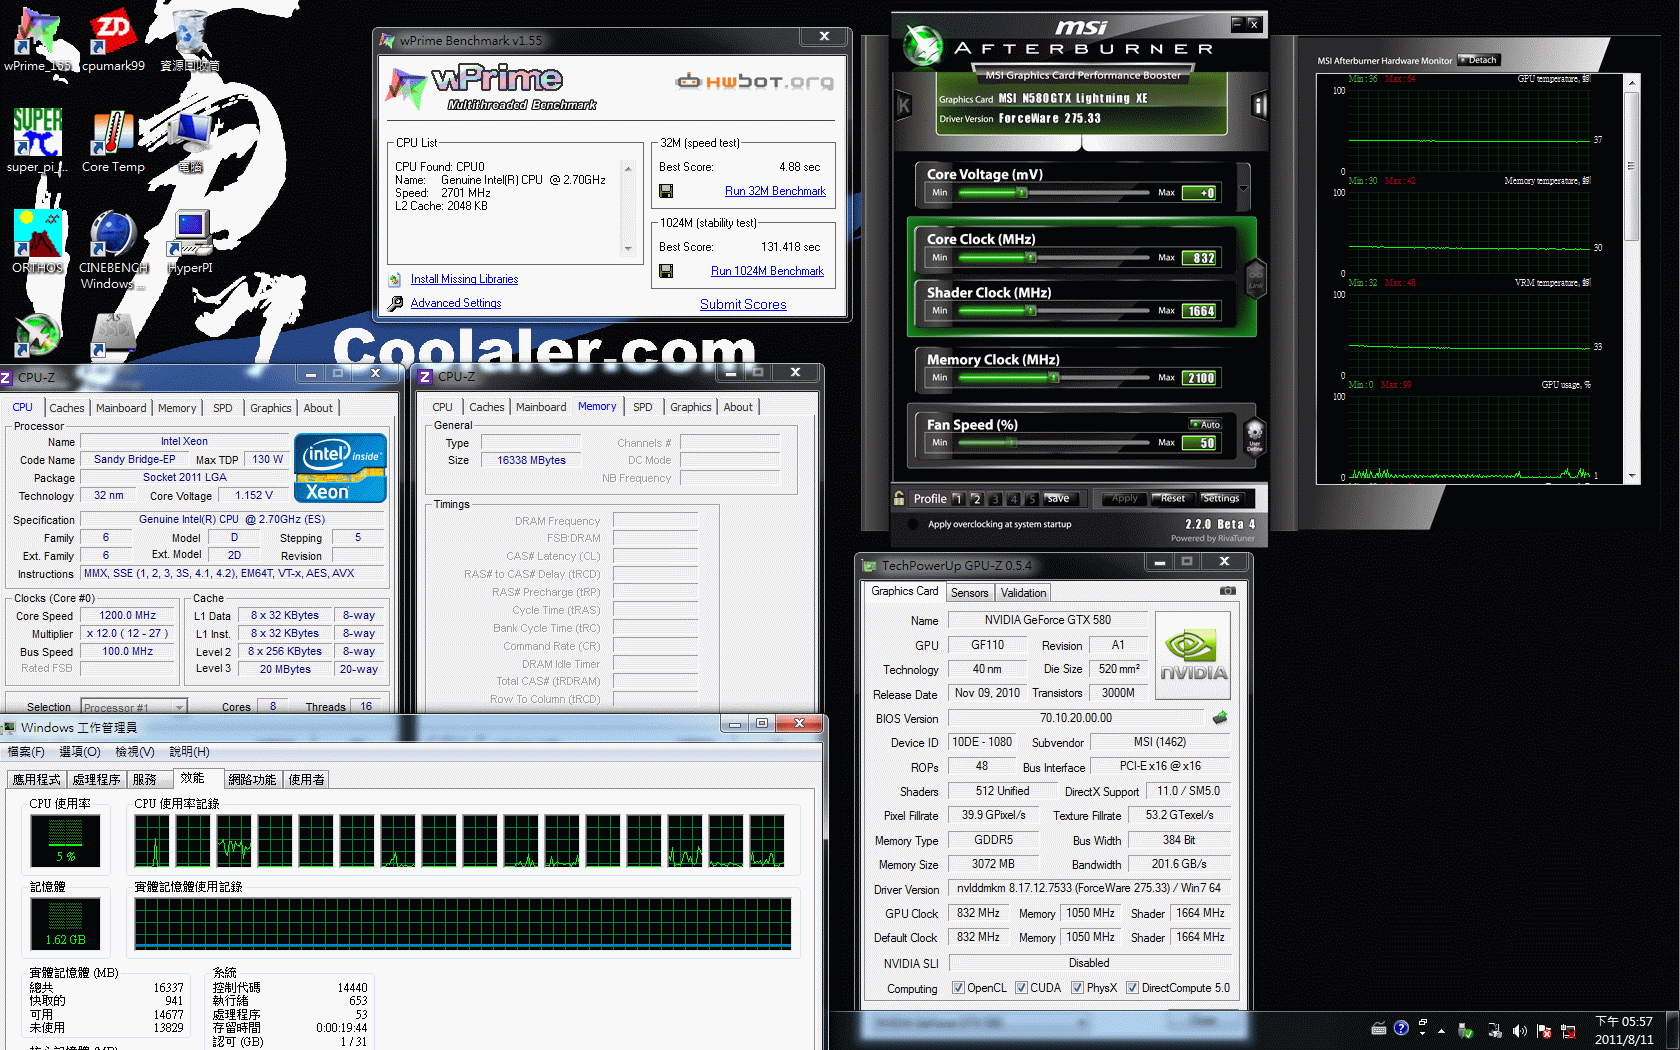Open the Validation tab in GPU-Z

[x=1023, y=593]
